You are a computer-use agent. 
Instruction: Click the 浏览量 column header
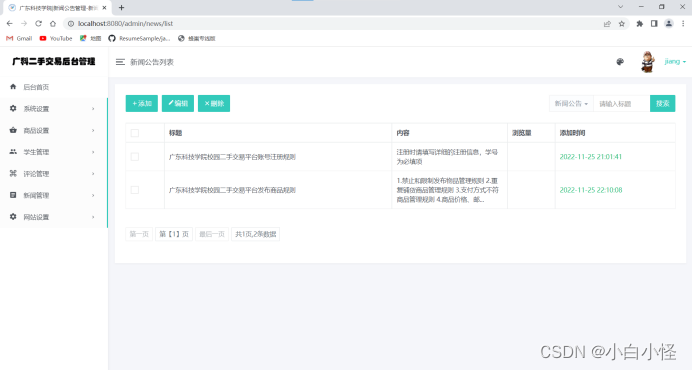(x=522, y=133)
